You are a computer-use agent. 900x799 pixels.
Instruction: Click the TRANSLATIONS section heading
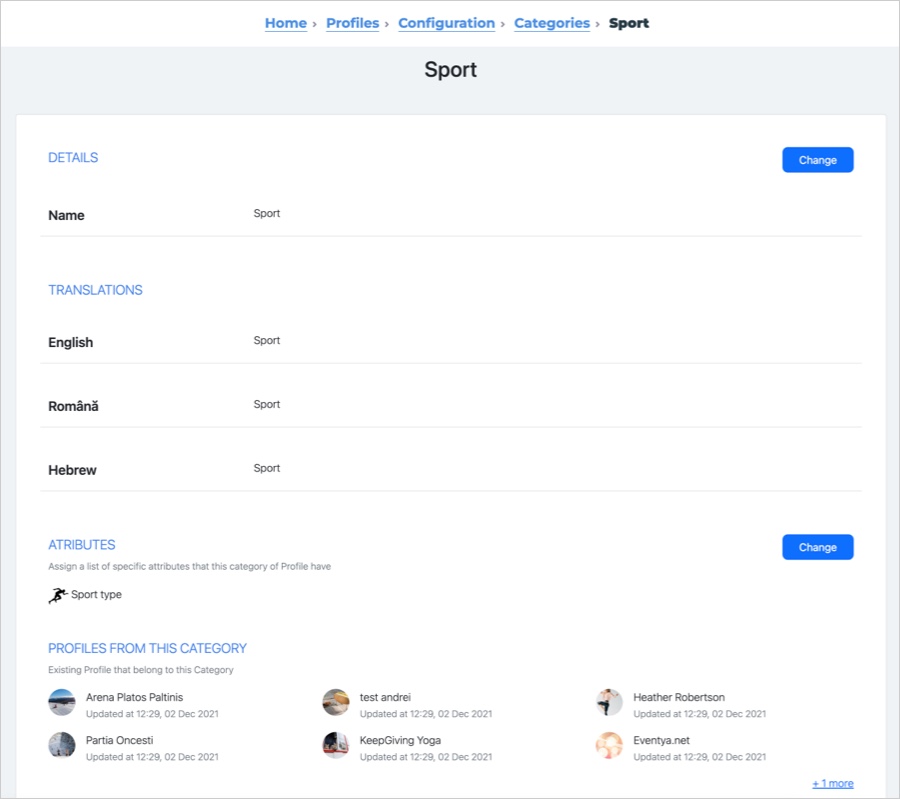point(95,290)
